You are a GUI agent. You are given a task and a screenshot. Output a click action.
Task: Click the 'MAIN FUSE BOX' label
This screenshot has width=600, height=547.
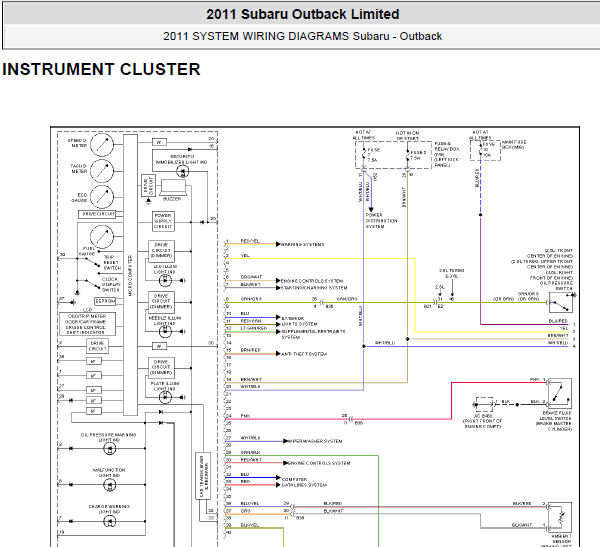pos(514,144)
